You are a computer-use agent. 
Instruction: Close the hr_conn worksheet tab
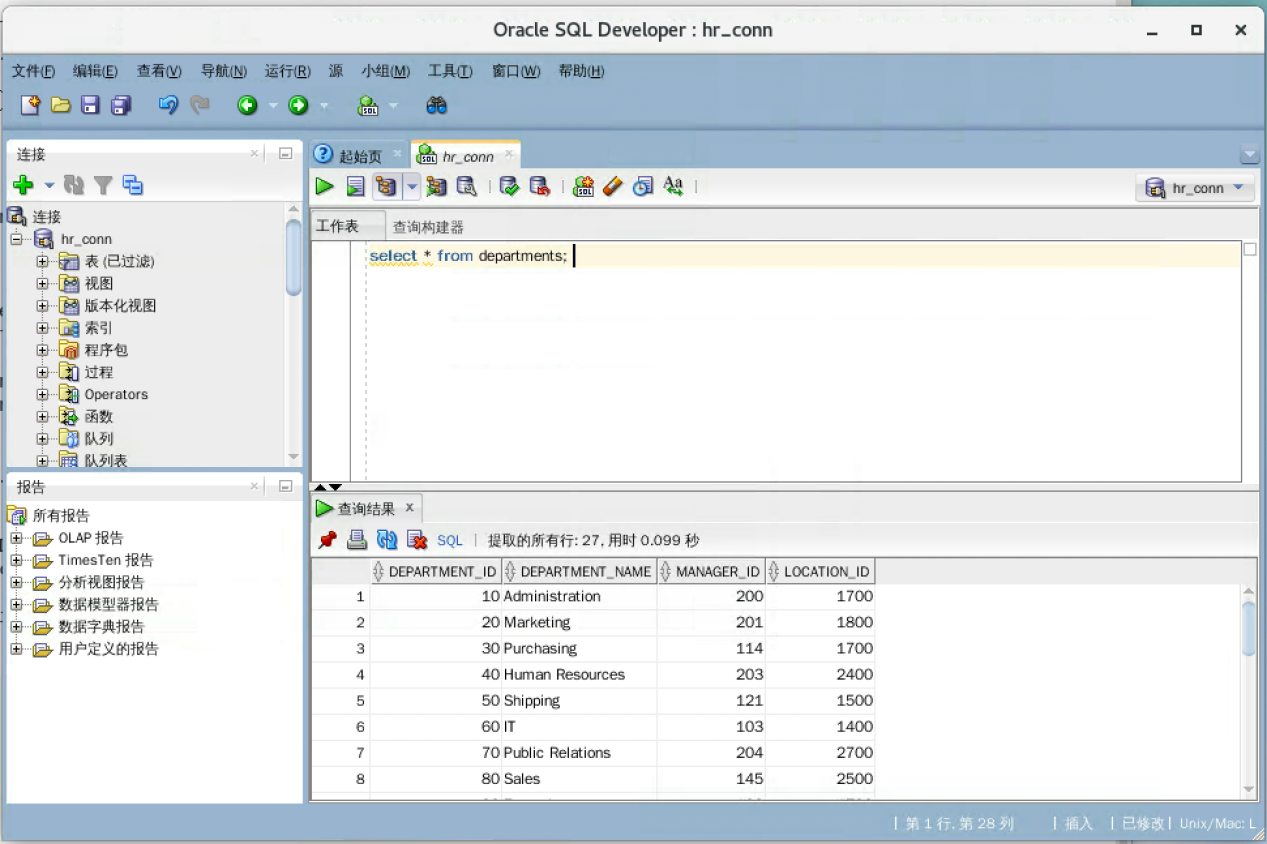[509, 155]
